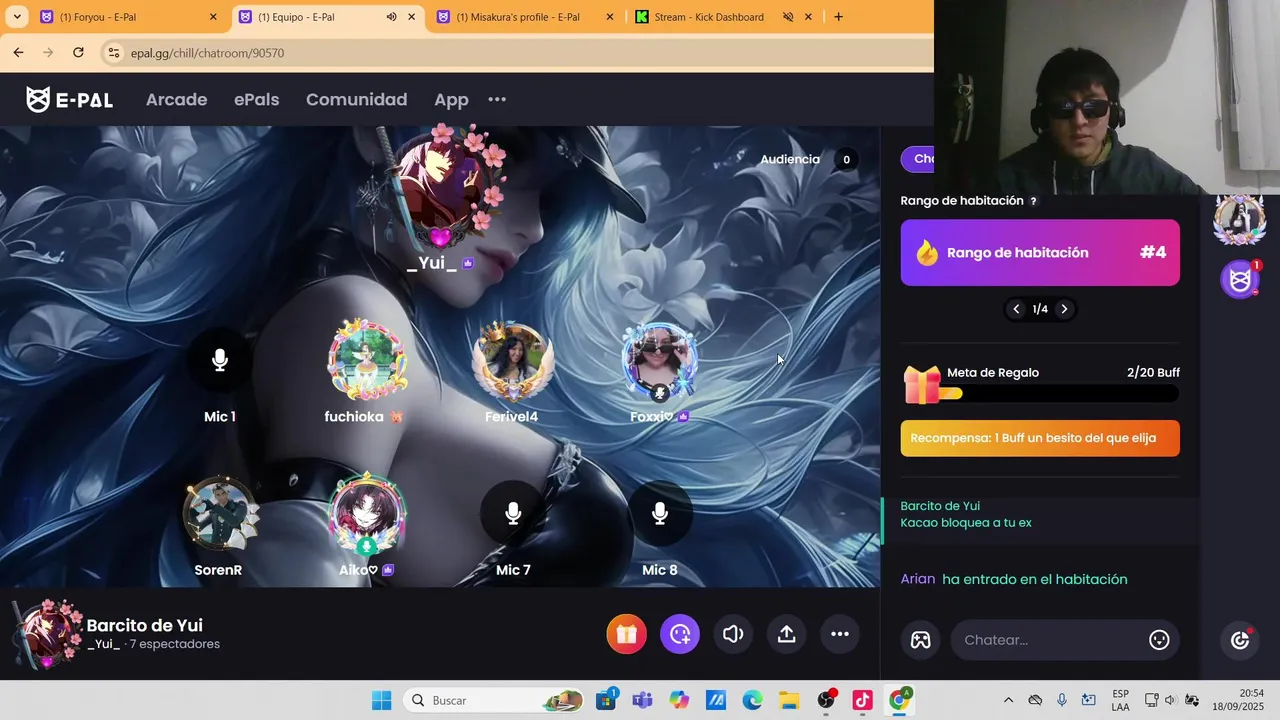This screenshot has height=720, width=1280.
Task: Open the game controller icon near chat
Action: pos(920,640)
